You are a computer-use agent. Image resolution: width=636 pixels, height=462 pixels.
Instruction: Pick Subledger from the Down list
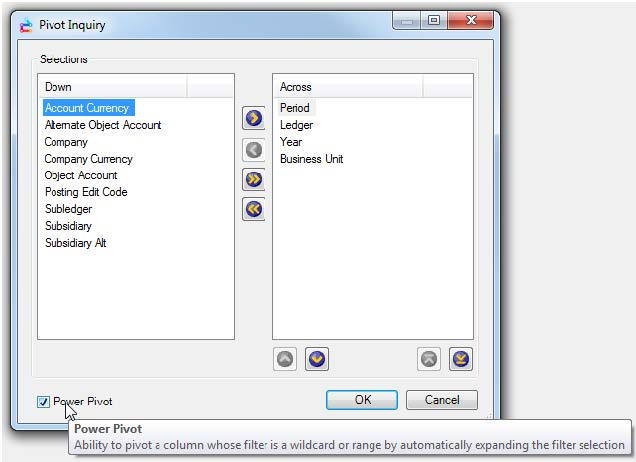[x=70, y=209]
